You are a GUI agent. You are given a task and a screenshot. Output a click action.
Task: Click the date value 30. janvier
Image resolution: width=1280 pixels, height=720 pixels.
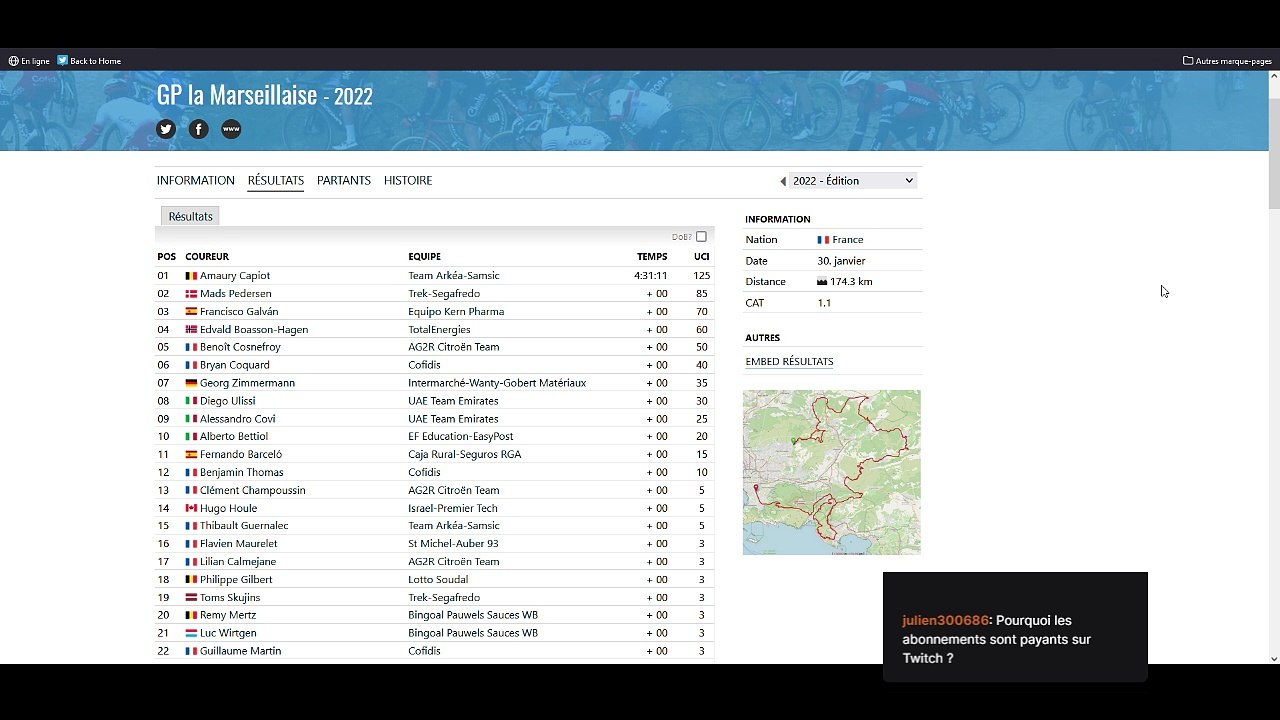coord(841,261)
